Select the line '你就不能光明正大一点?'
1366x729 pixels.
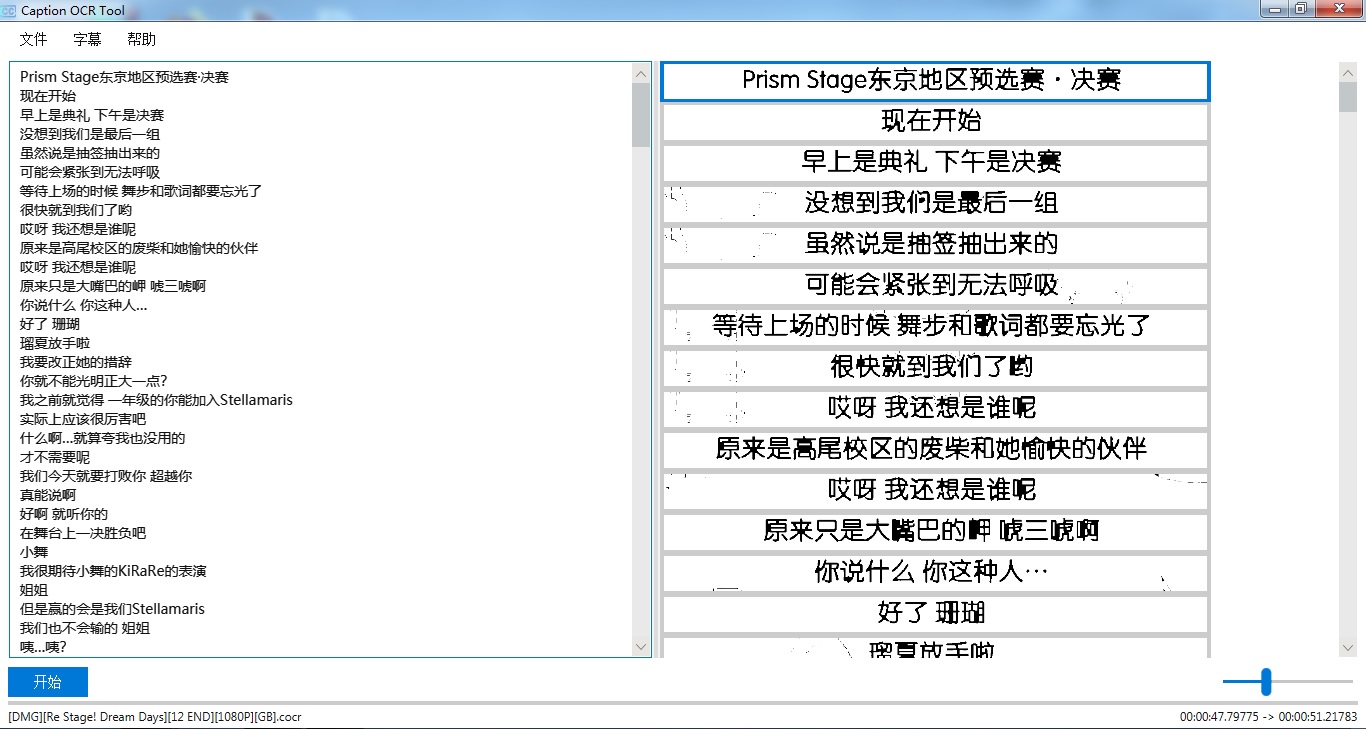pyautogui.click(x=94, y=381)
